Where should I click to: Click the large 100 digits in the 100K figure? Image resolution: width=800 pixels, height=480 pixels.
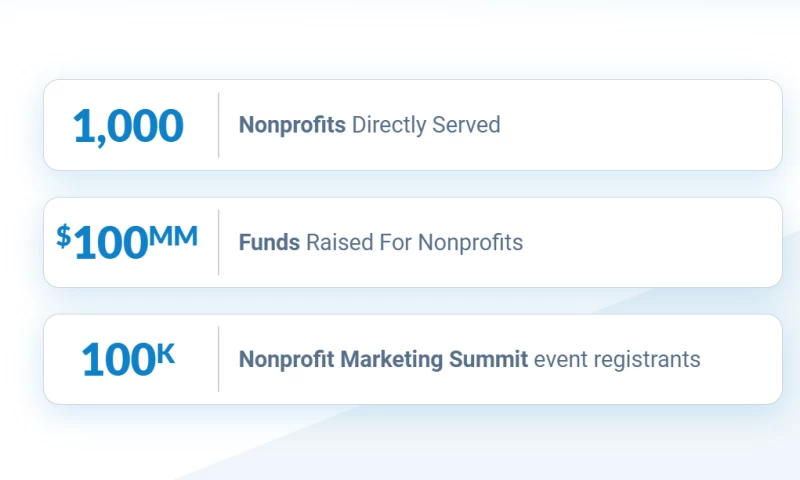pyautogui.click(x=118, y=361)
